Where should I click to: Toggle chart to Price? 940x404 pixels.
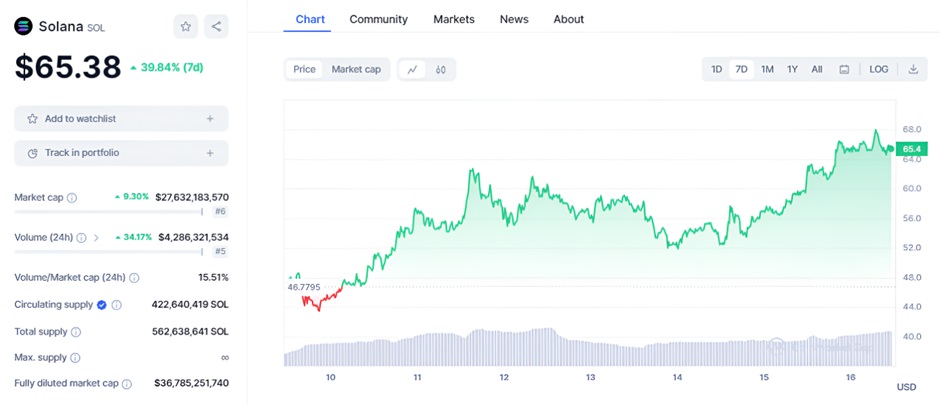tap(304, 69)
